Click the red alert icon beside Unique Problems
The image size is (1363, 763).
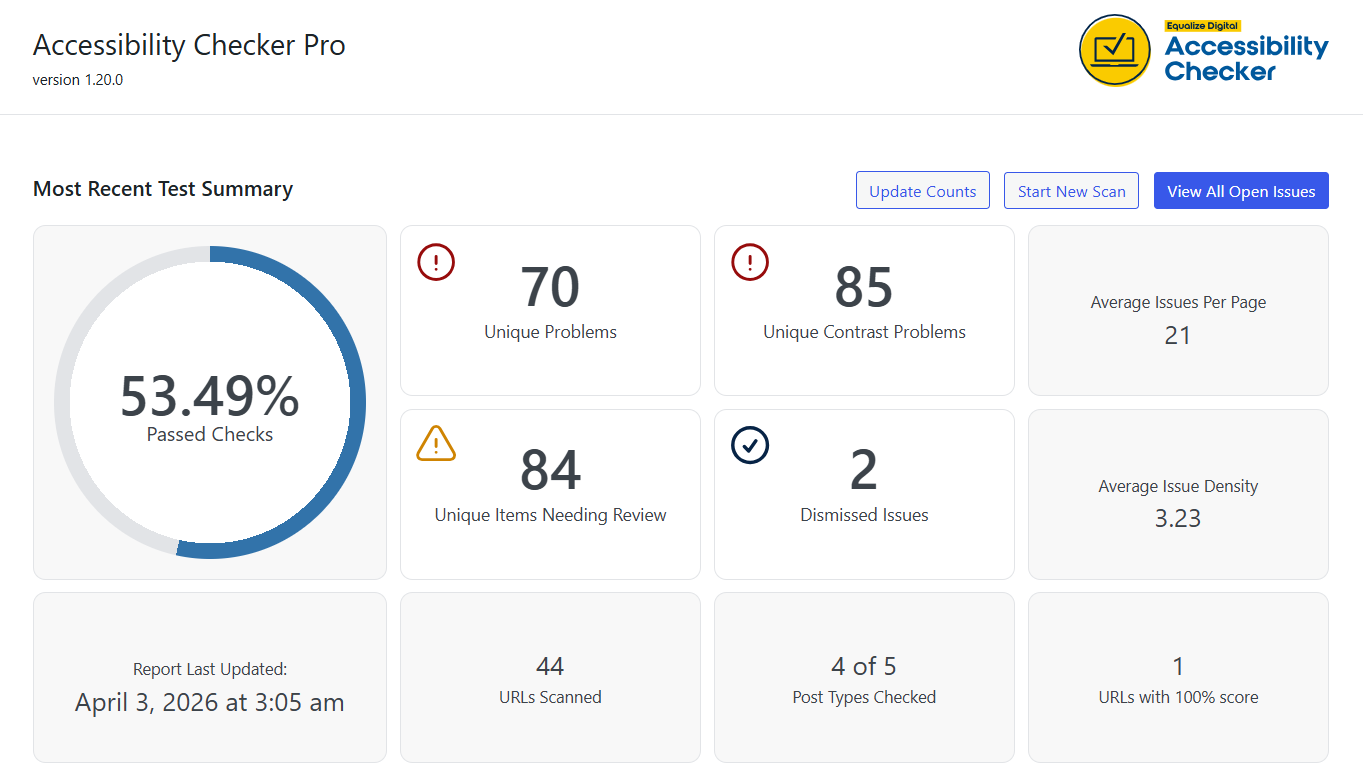[x=436, y=262]
